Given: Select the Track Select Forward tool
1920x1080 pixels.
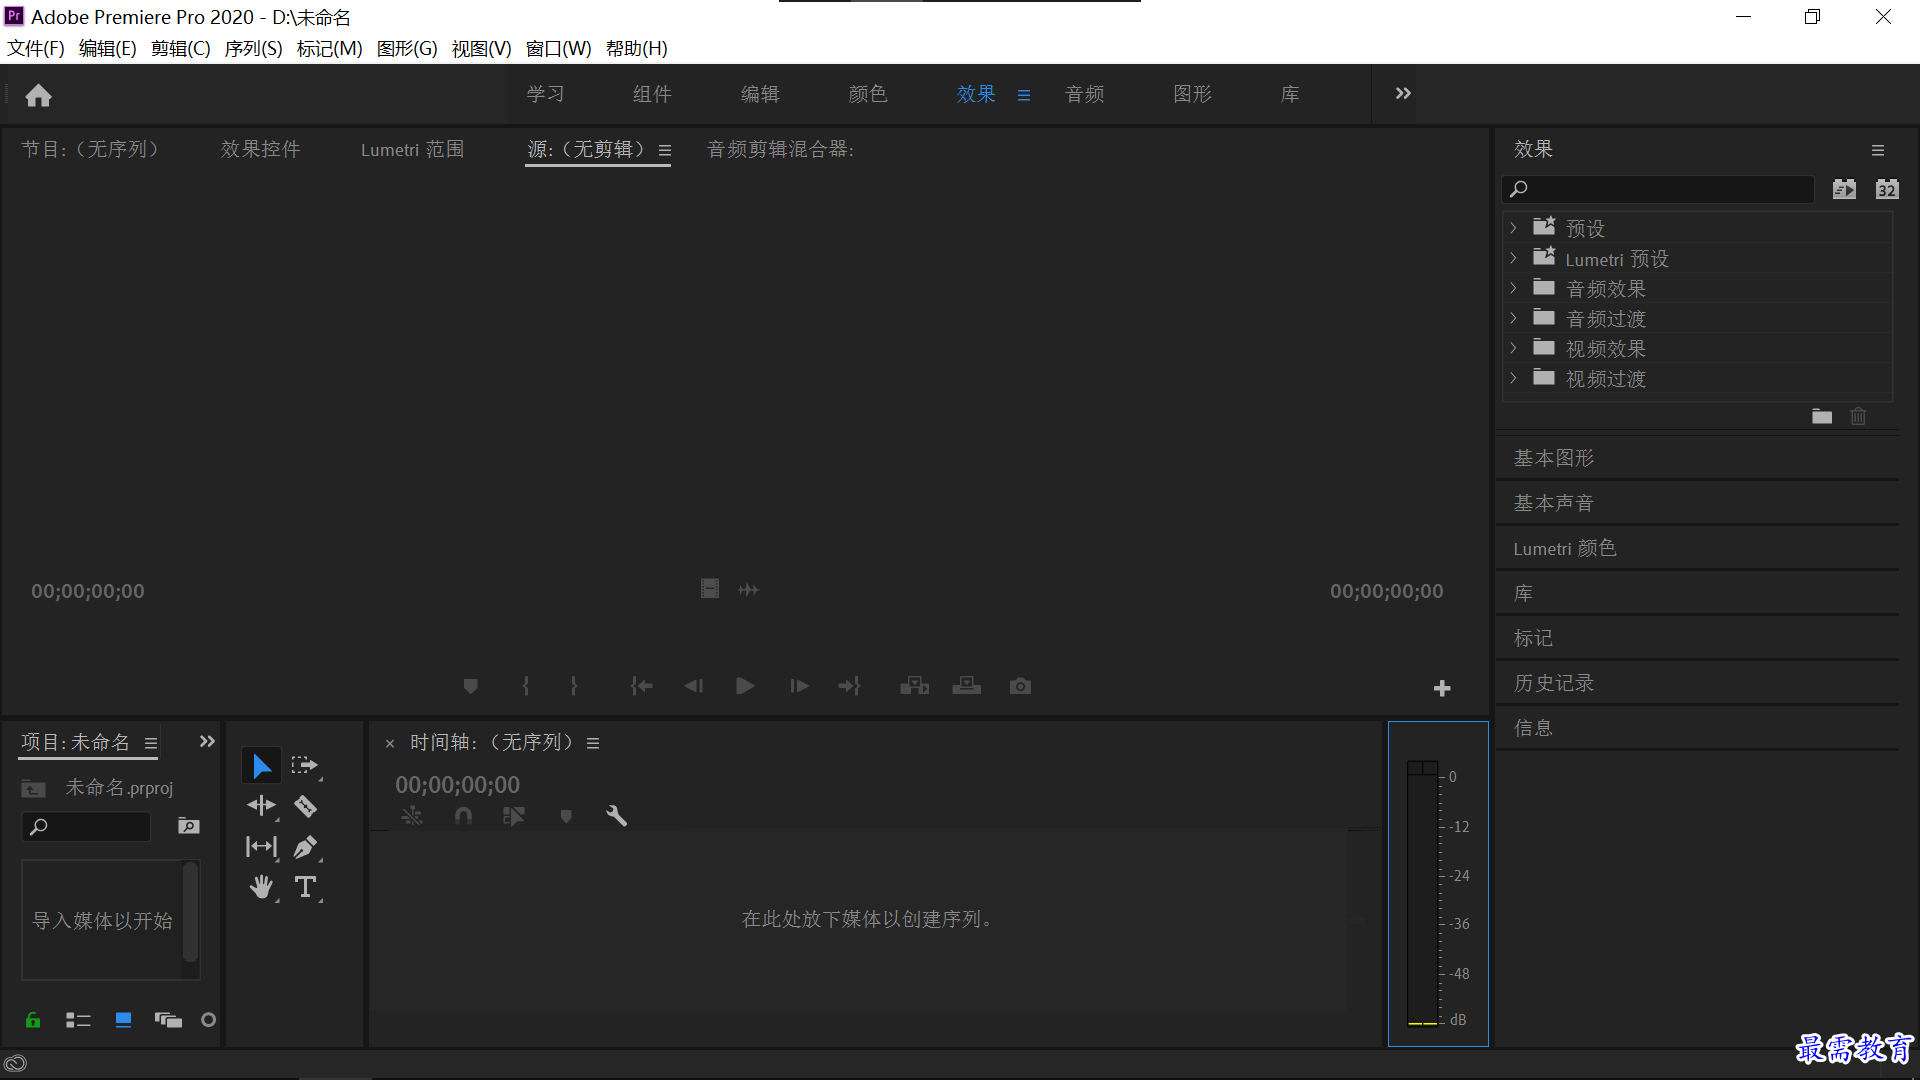Looking at the screenshot, I should (304, 766).
